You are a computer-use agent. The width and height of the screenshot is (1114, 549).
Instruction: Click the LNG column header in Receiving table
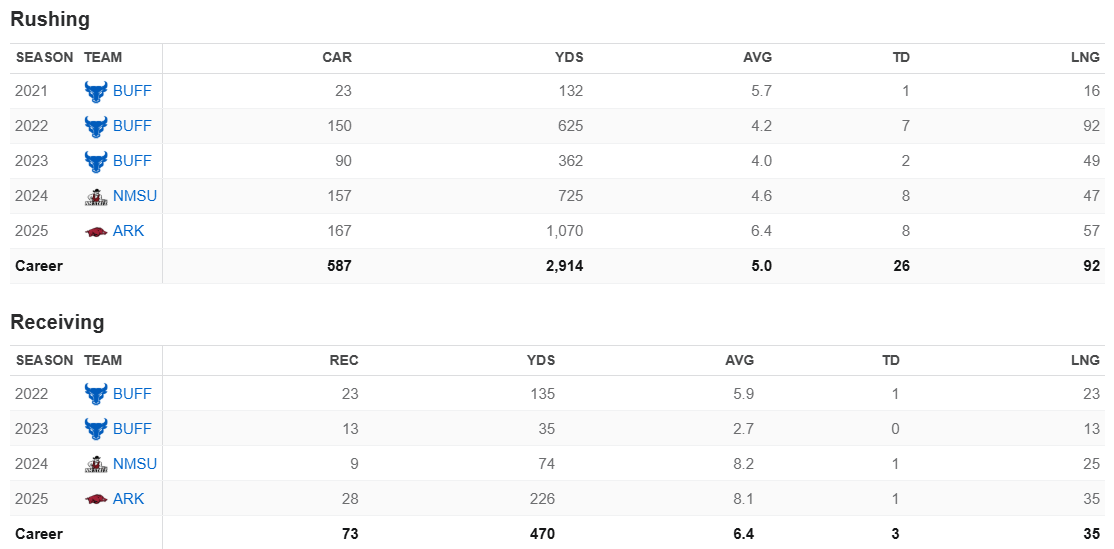click(x=1085, y=360)
